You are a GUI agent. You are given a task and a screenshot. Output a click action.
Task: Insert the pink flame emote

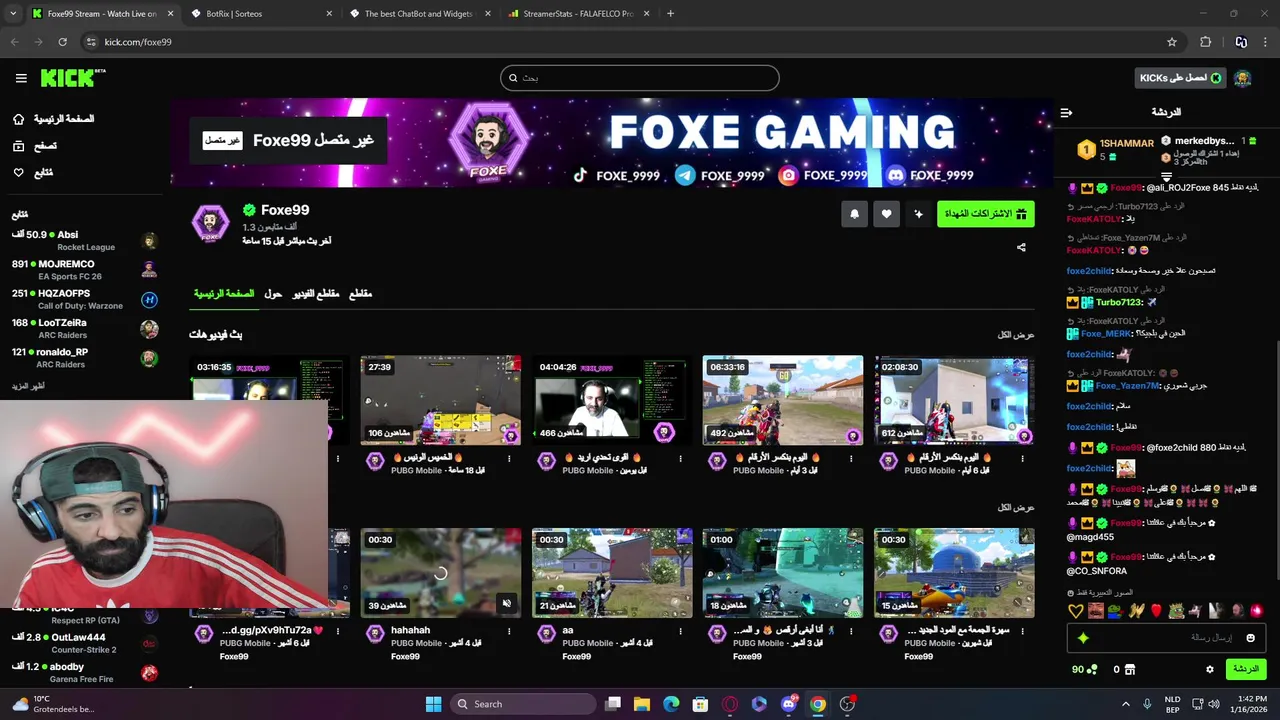(1256, 610)
